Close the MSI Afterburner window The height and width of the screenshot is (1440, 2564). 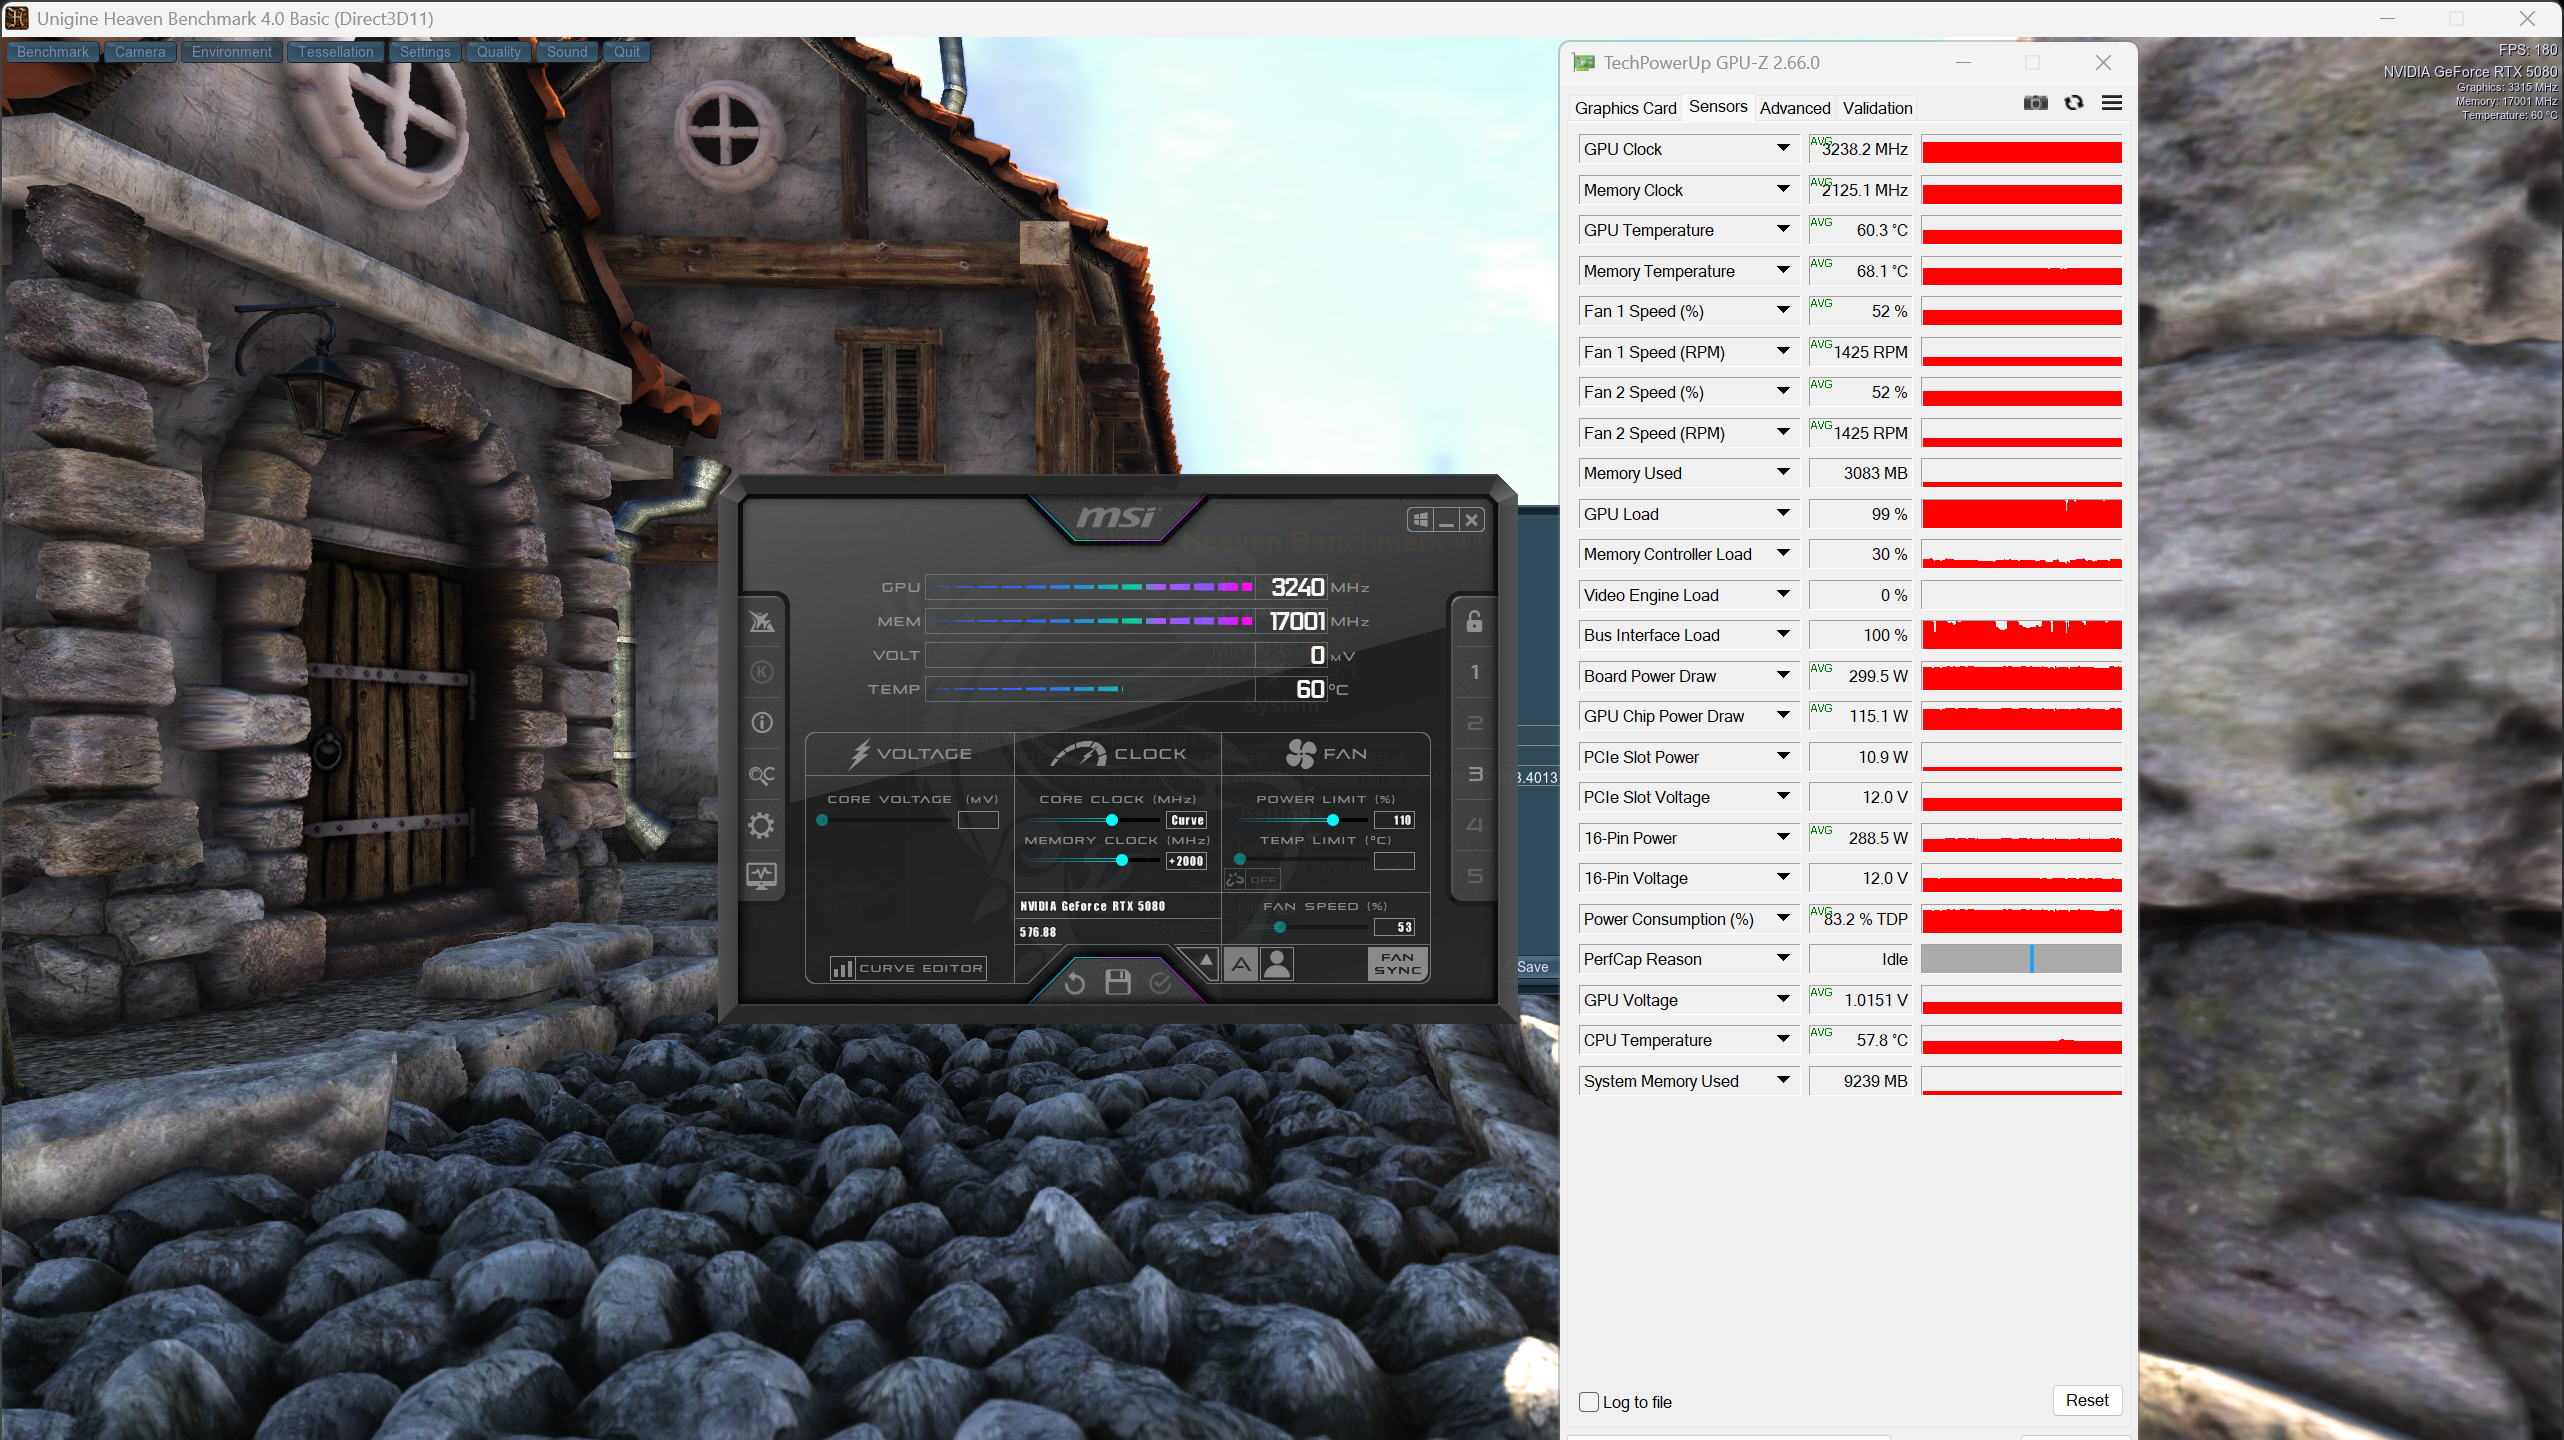(1471, 520)
